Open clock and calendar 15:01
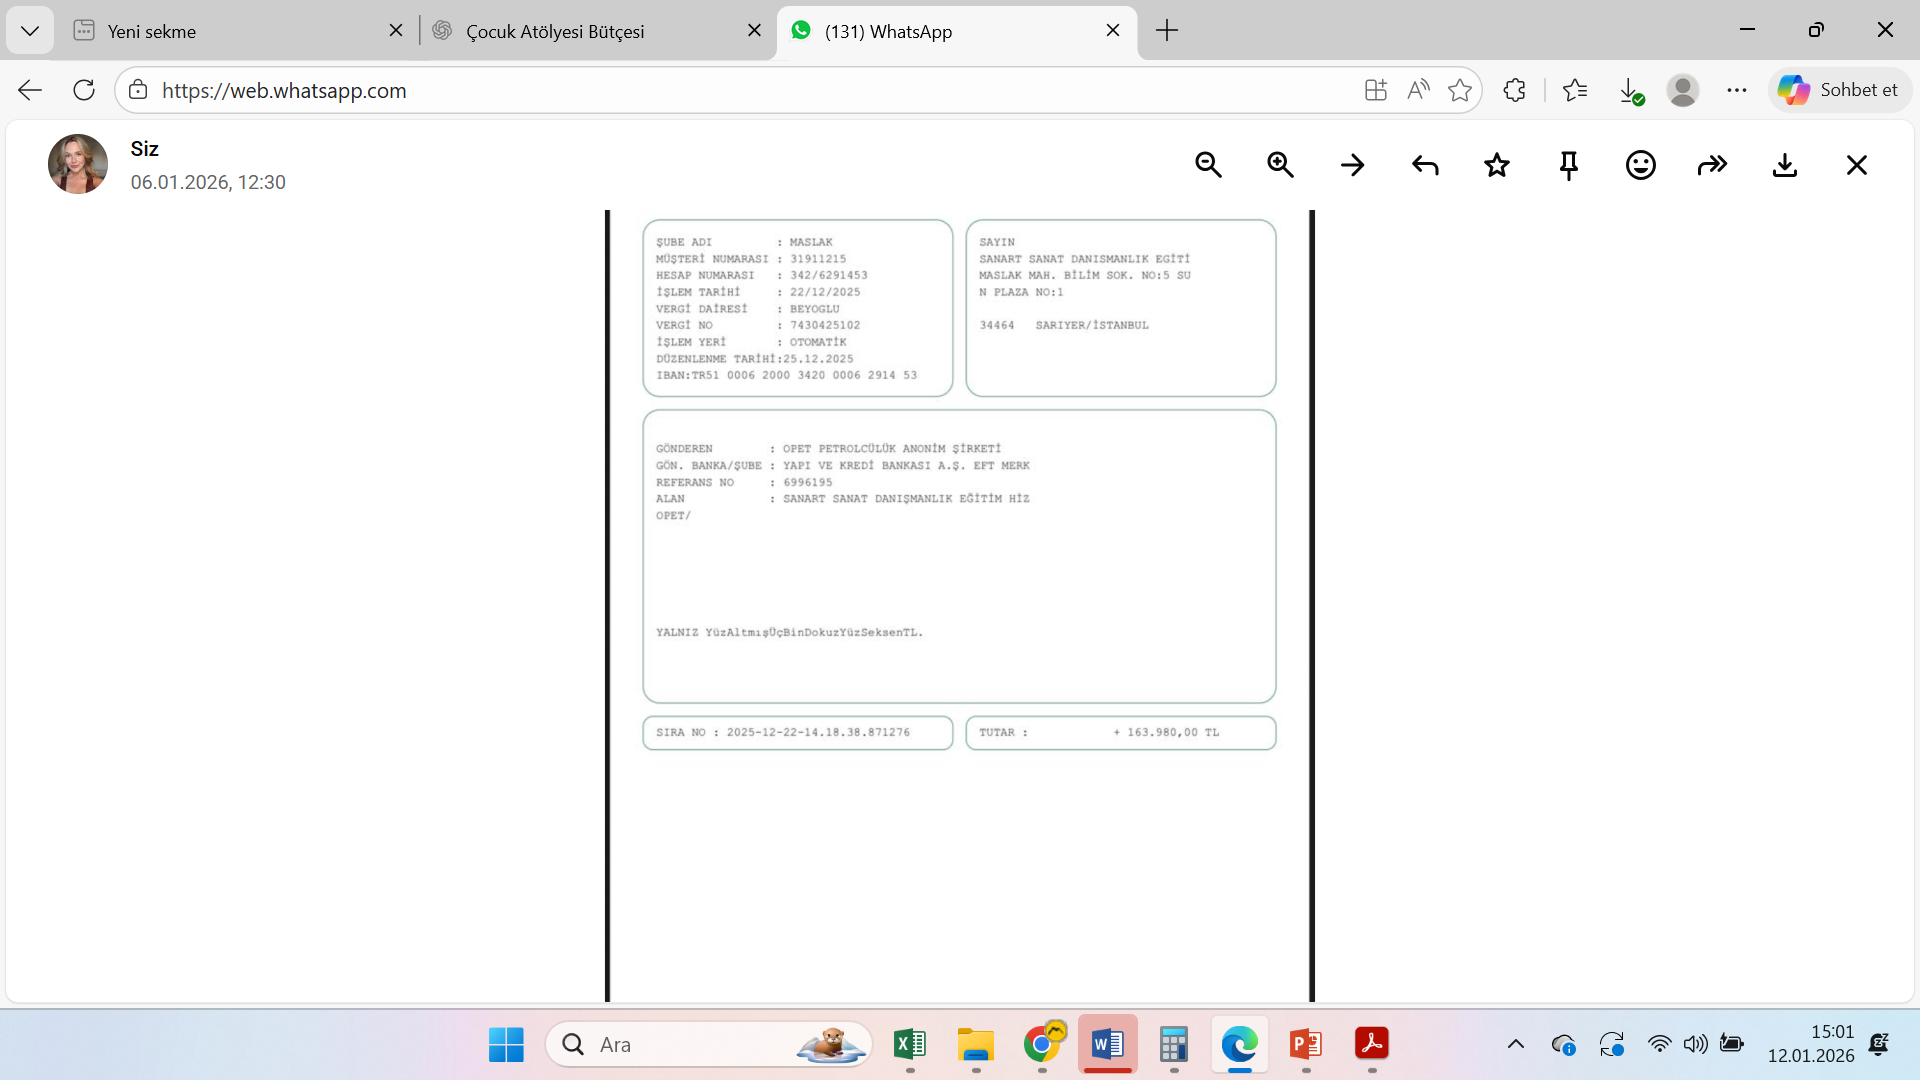 (x=1811, y=1044)
